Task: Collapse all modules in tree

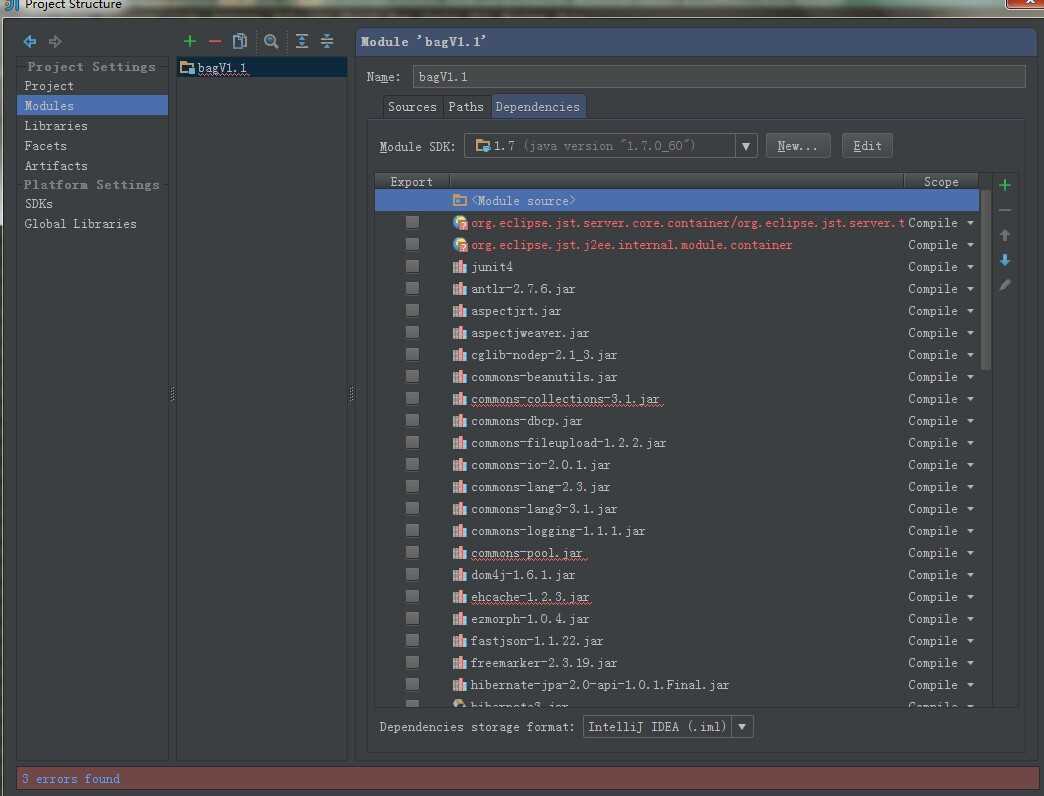Action: 327,41
